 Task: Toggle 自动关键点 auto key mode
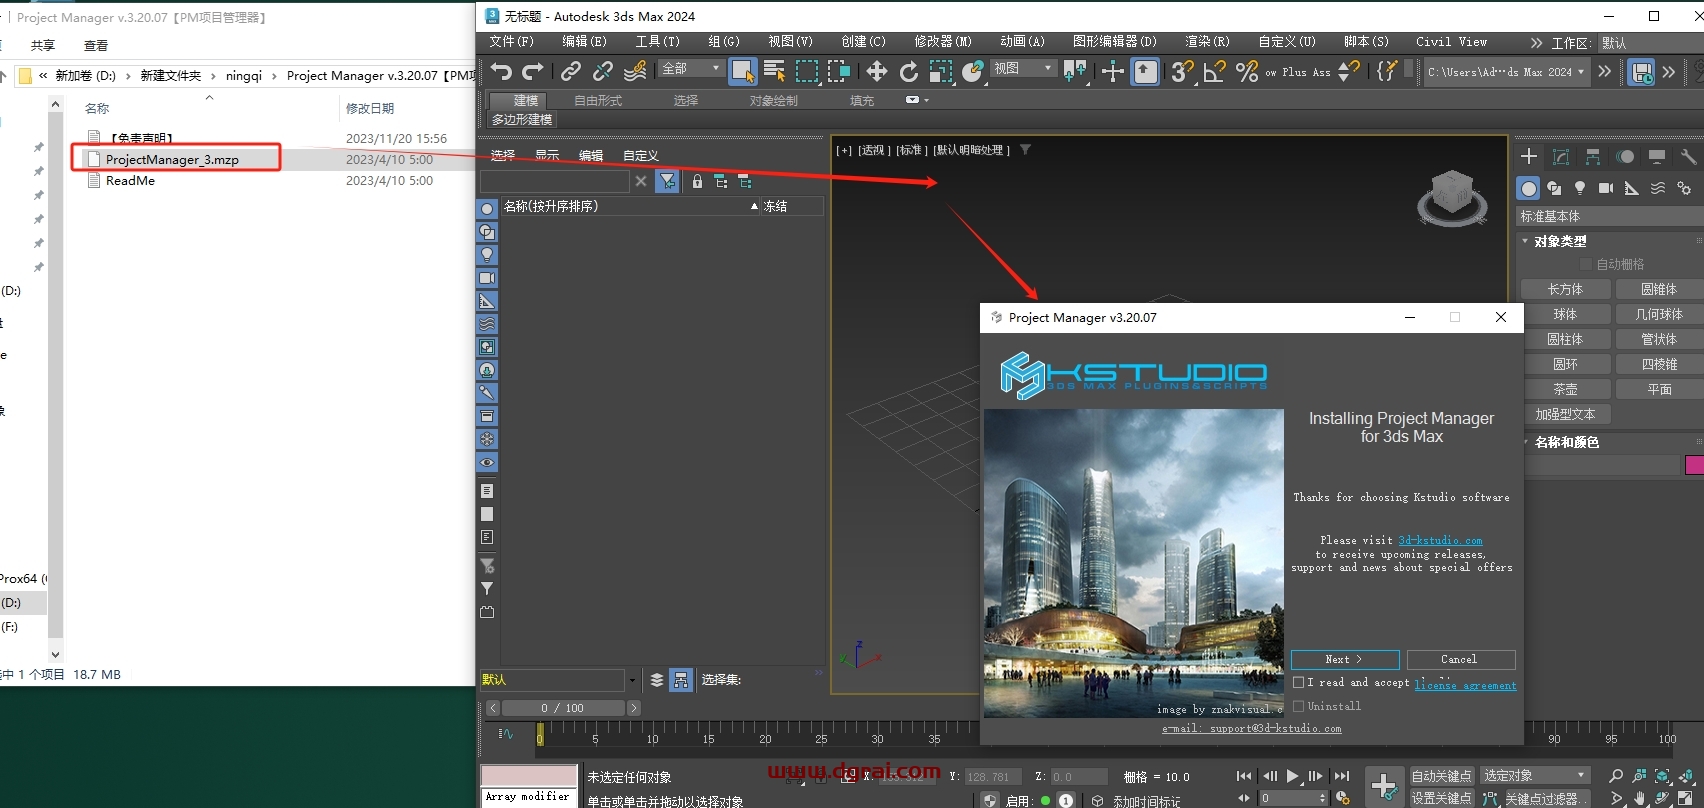[x=1441, y=776]
